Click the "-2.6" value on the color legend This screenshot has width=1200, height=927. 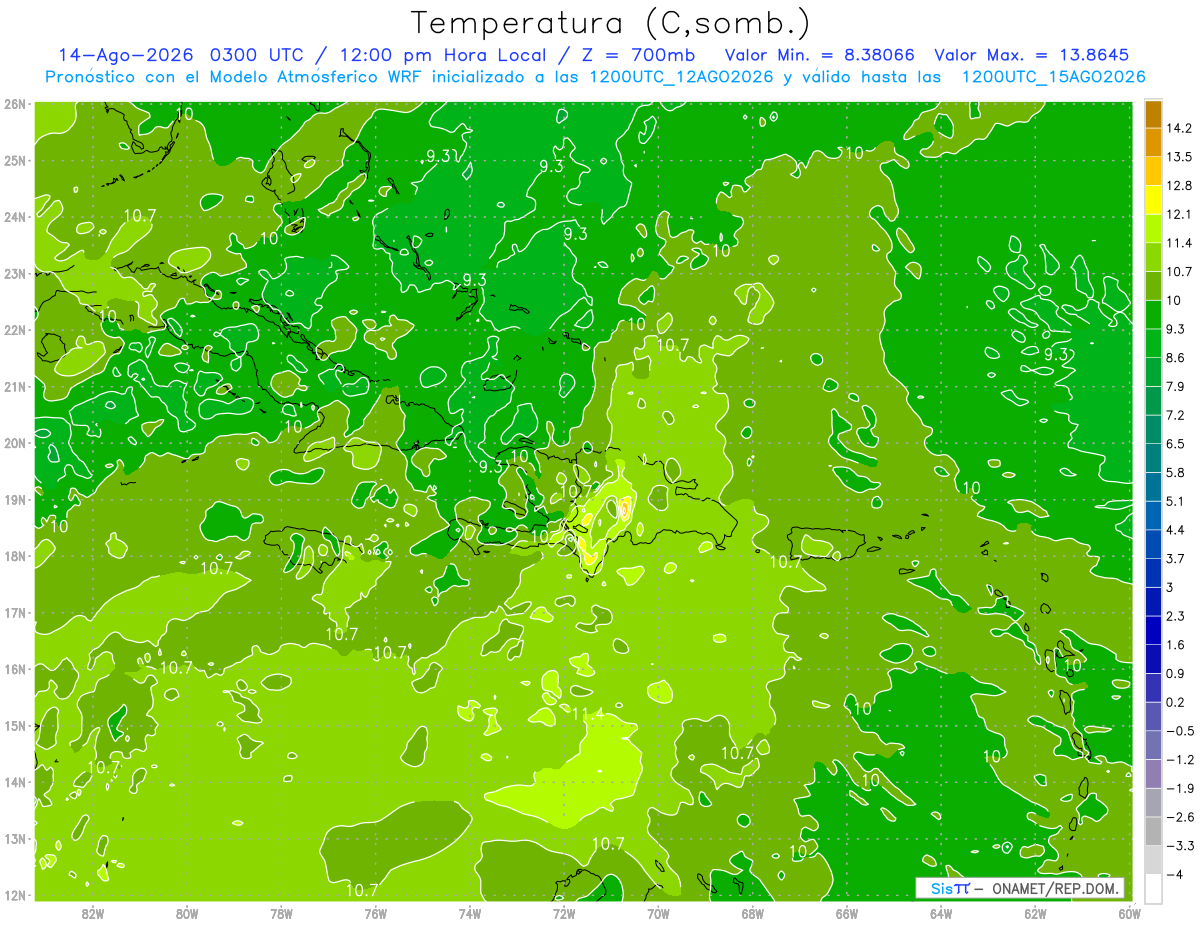(1180, 817)
